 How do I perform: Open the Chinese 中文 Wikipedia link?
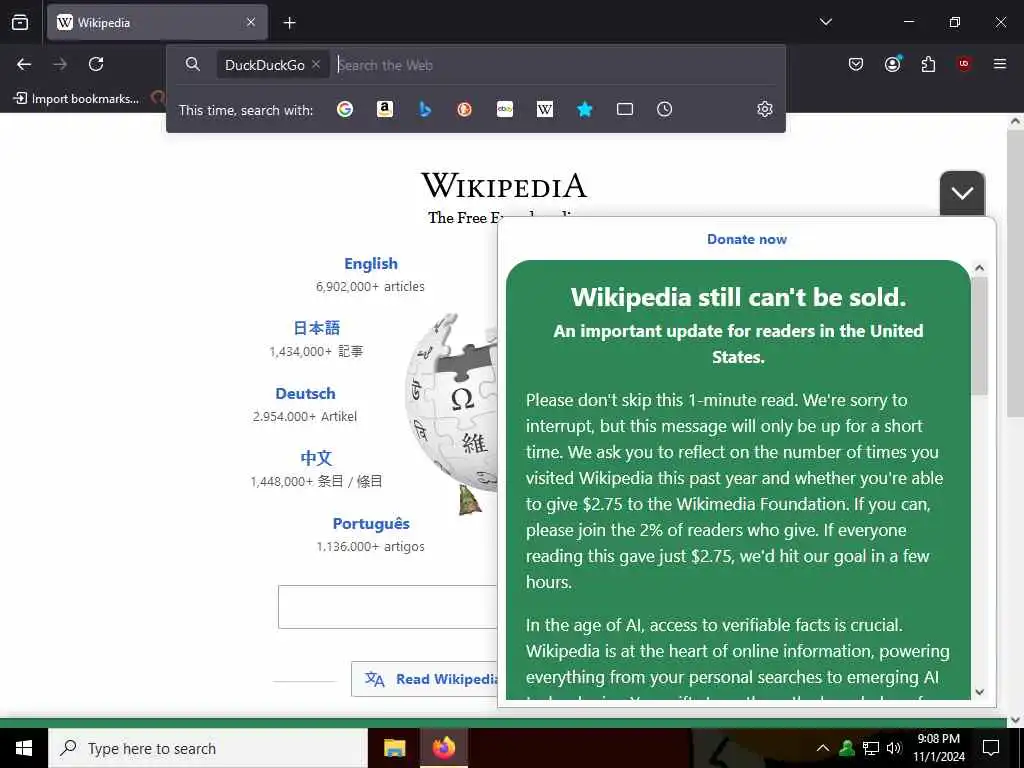[x=316, y=458]
